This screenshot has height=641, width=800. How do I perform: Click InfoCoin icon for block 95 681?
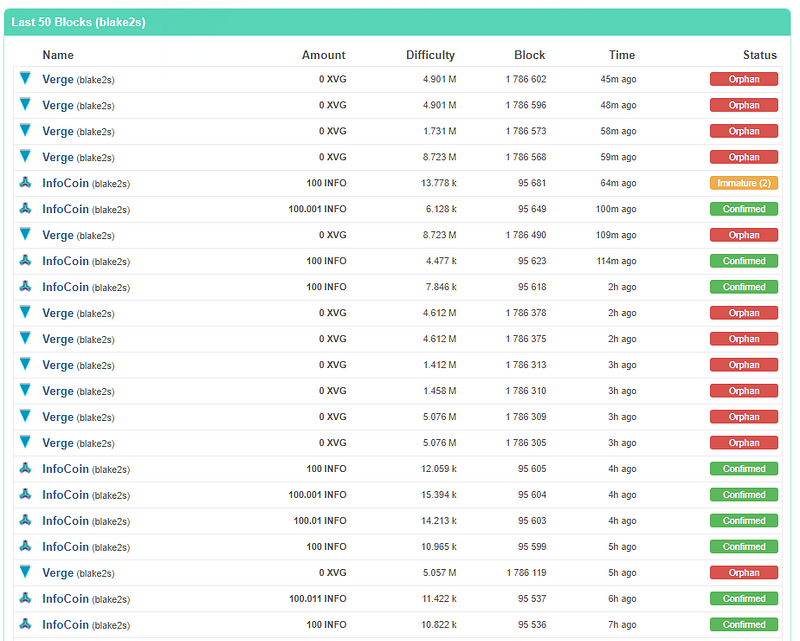tap(25, 182)
